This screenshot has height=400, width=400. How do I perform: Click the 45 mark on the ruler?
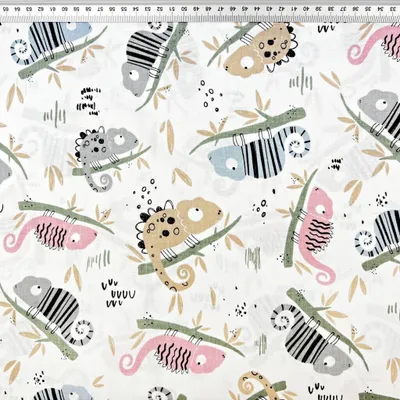[245, 9]
